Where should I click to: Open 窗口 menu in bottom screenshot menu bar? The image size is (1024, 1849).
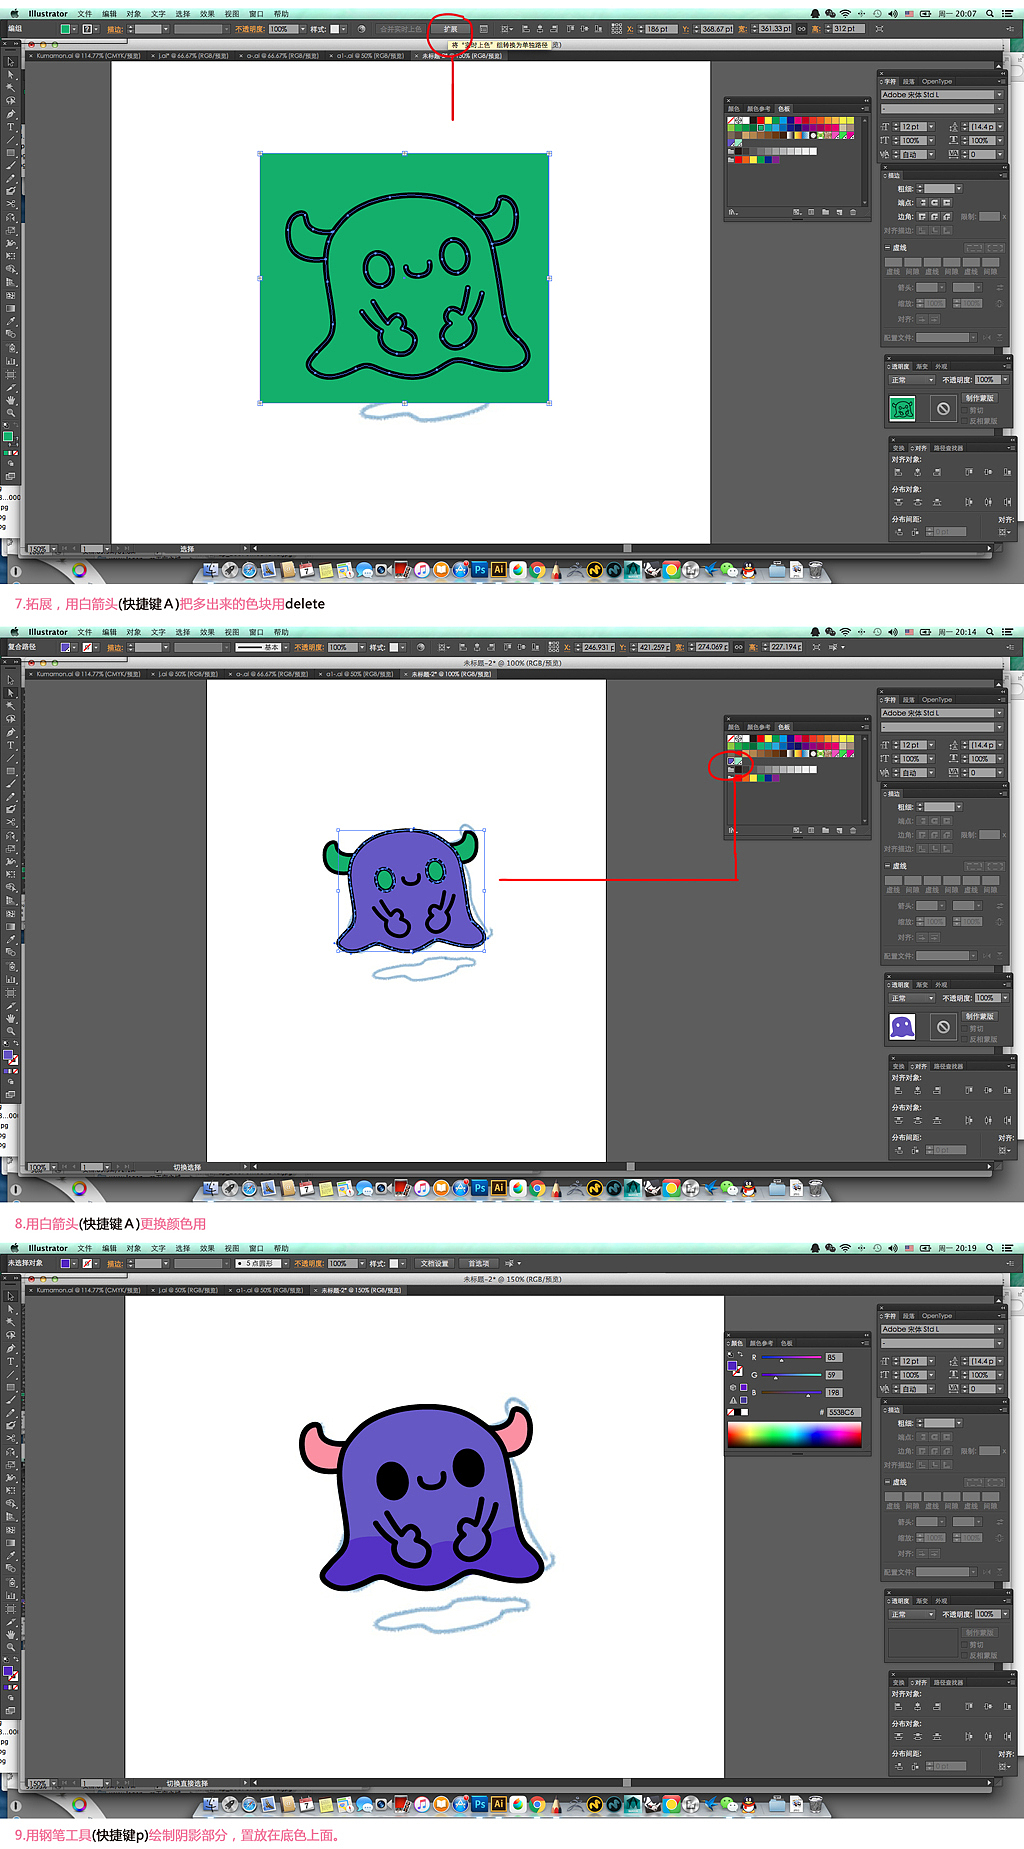[x=256, y=1248]
